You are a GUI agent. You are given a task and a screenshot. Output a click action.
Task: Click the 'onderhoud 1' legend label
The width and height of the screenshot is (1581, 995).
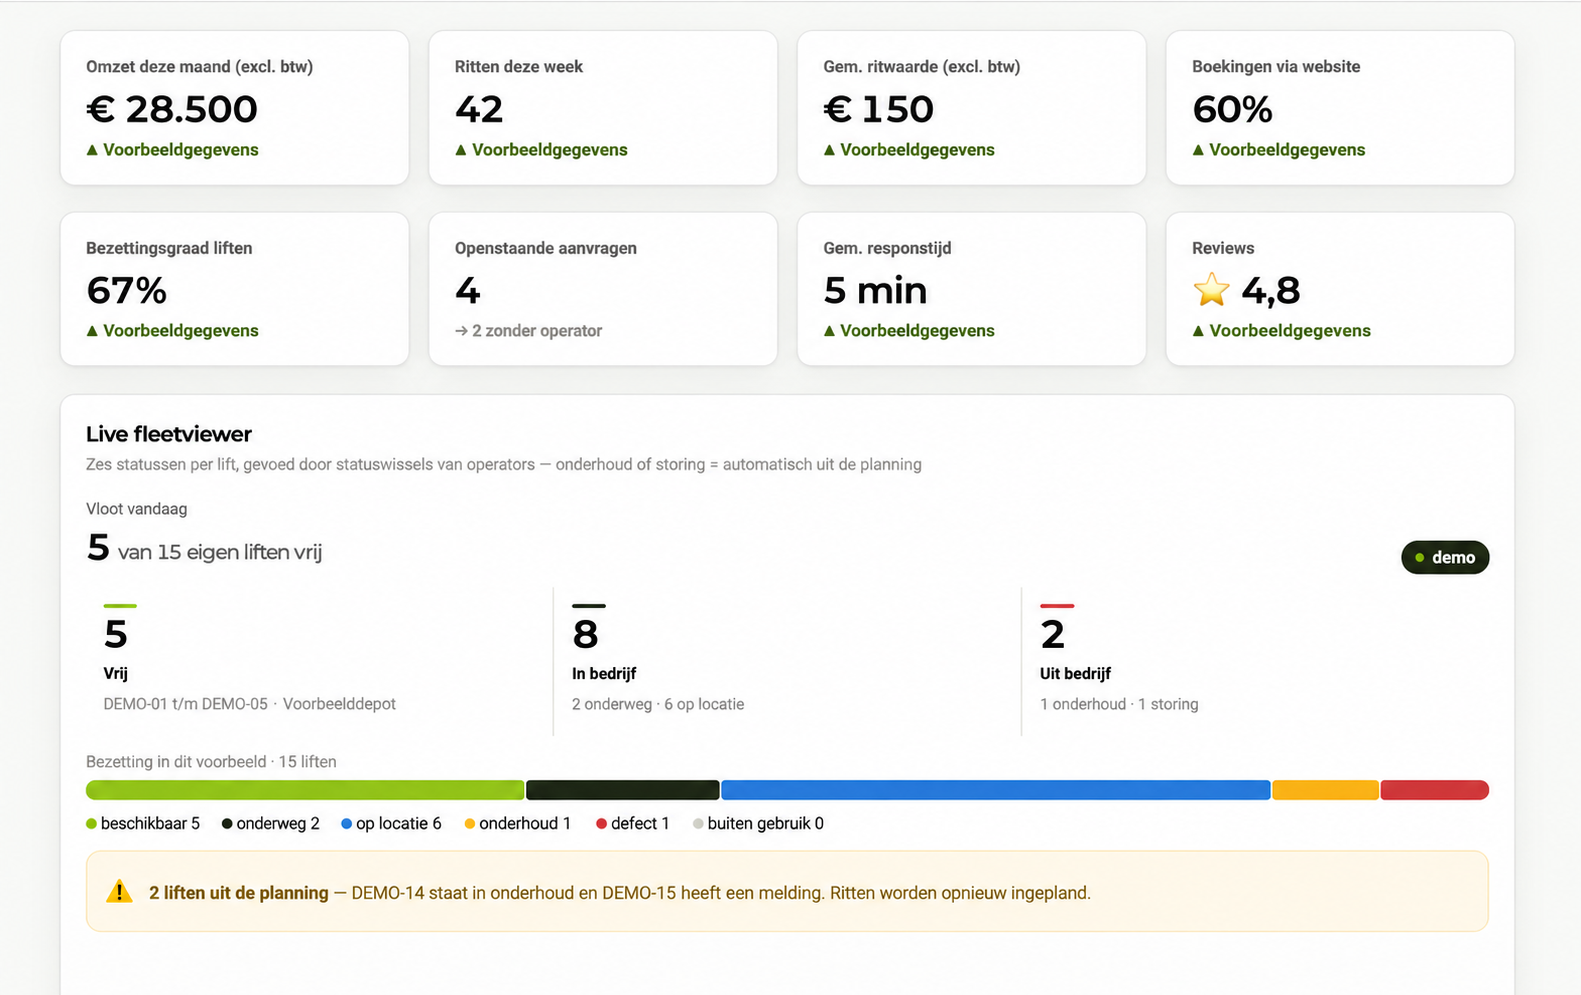(x=525, y=824)
